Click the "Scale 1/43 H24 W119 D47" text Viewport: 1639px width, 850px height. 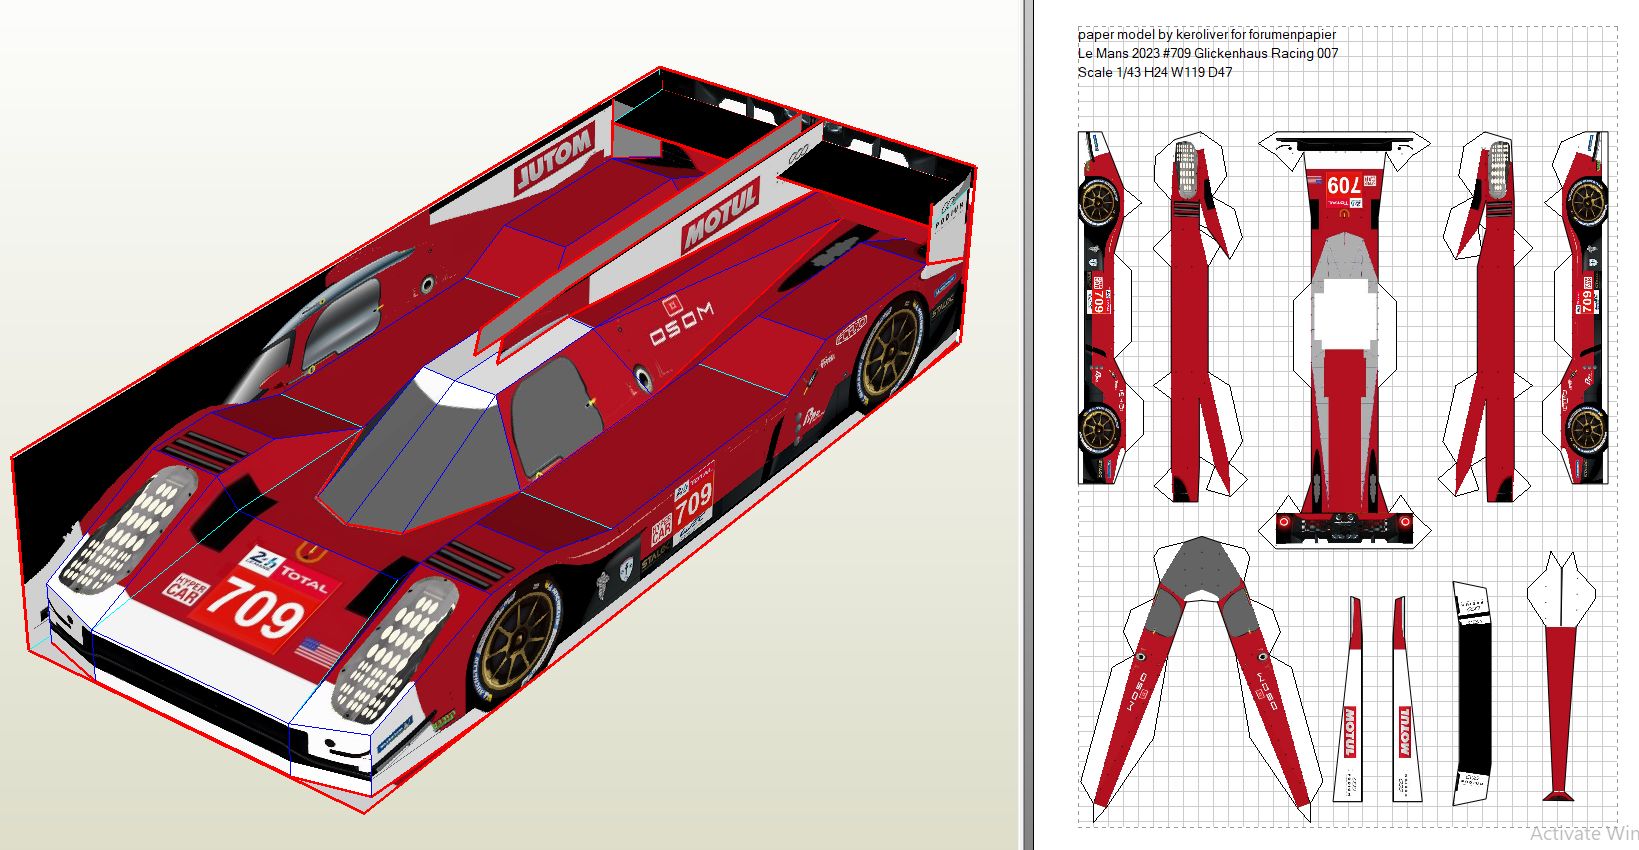click(1154, 72)
